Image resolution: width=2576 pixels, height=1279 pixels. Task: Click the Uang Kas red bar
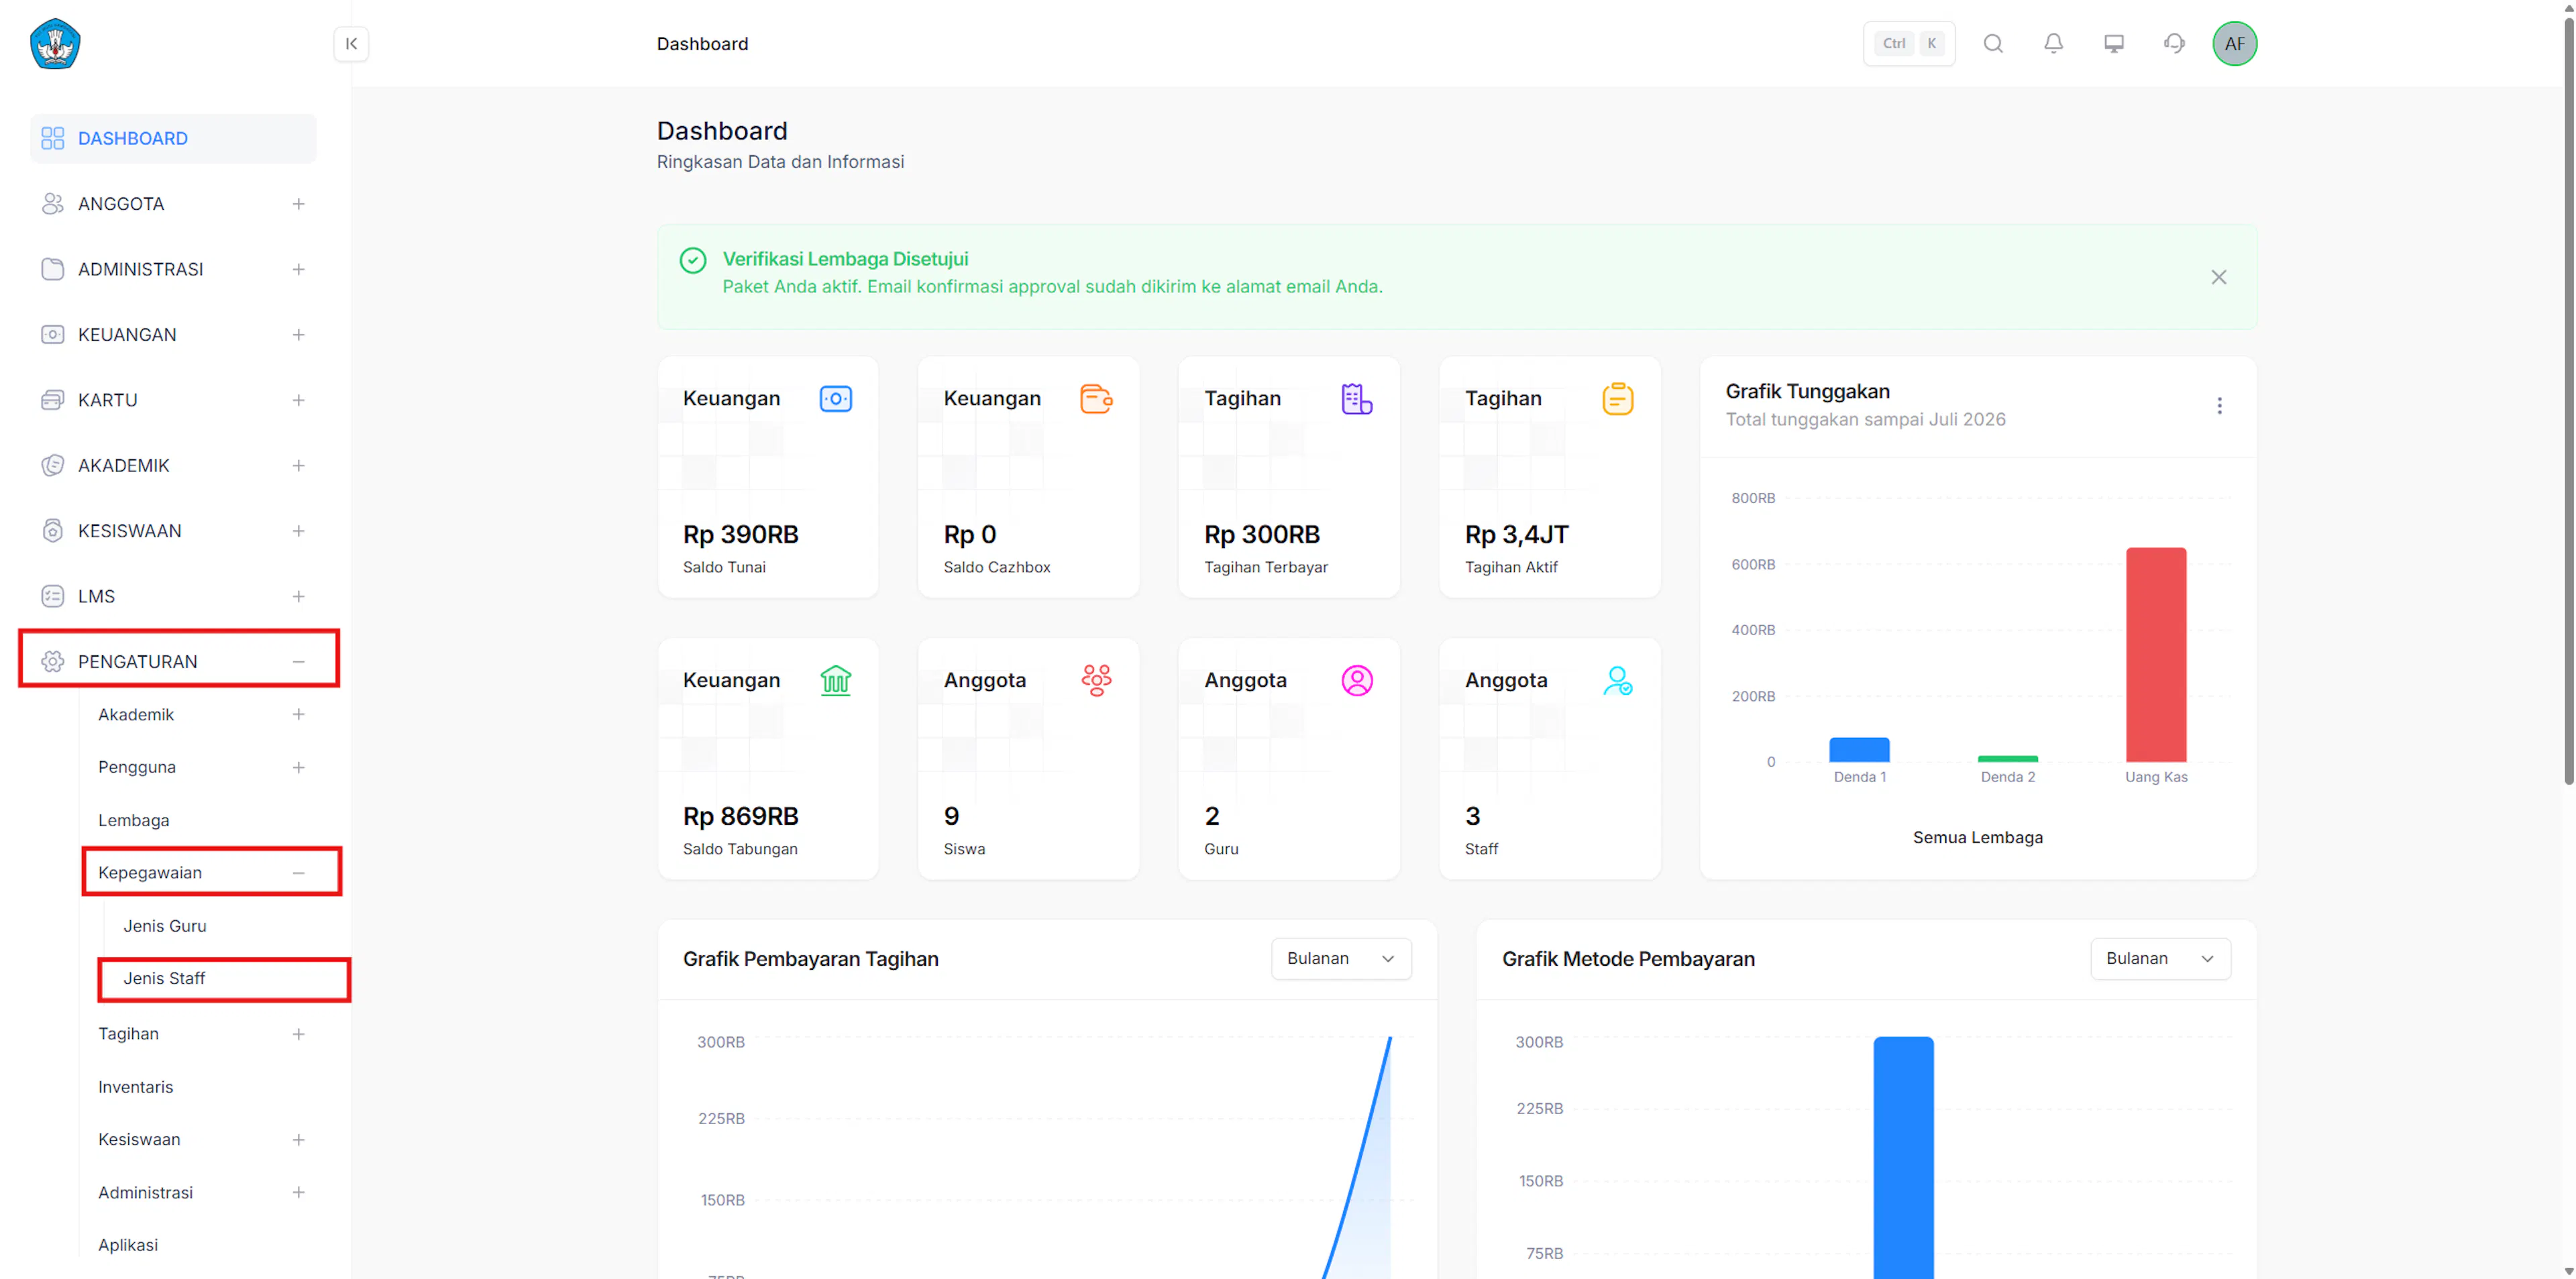(2156, 655)
